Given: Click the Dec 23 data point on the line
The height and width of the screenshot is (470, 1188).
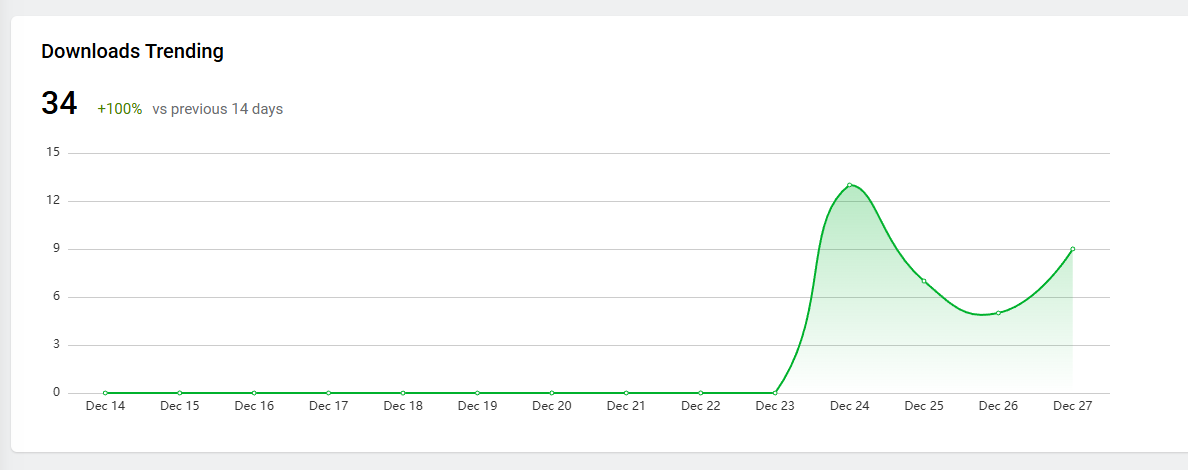Looking at the screenshot, I should (x=775, y=393).
